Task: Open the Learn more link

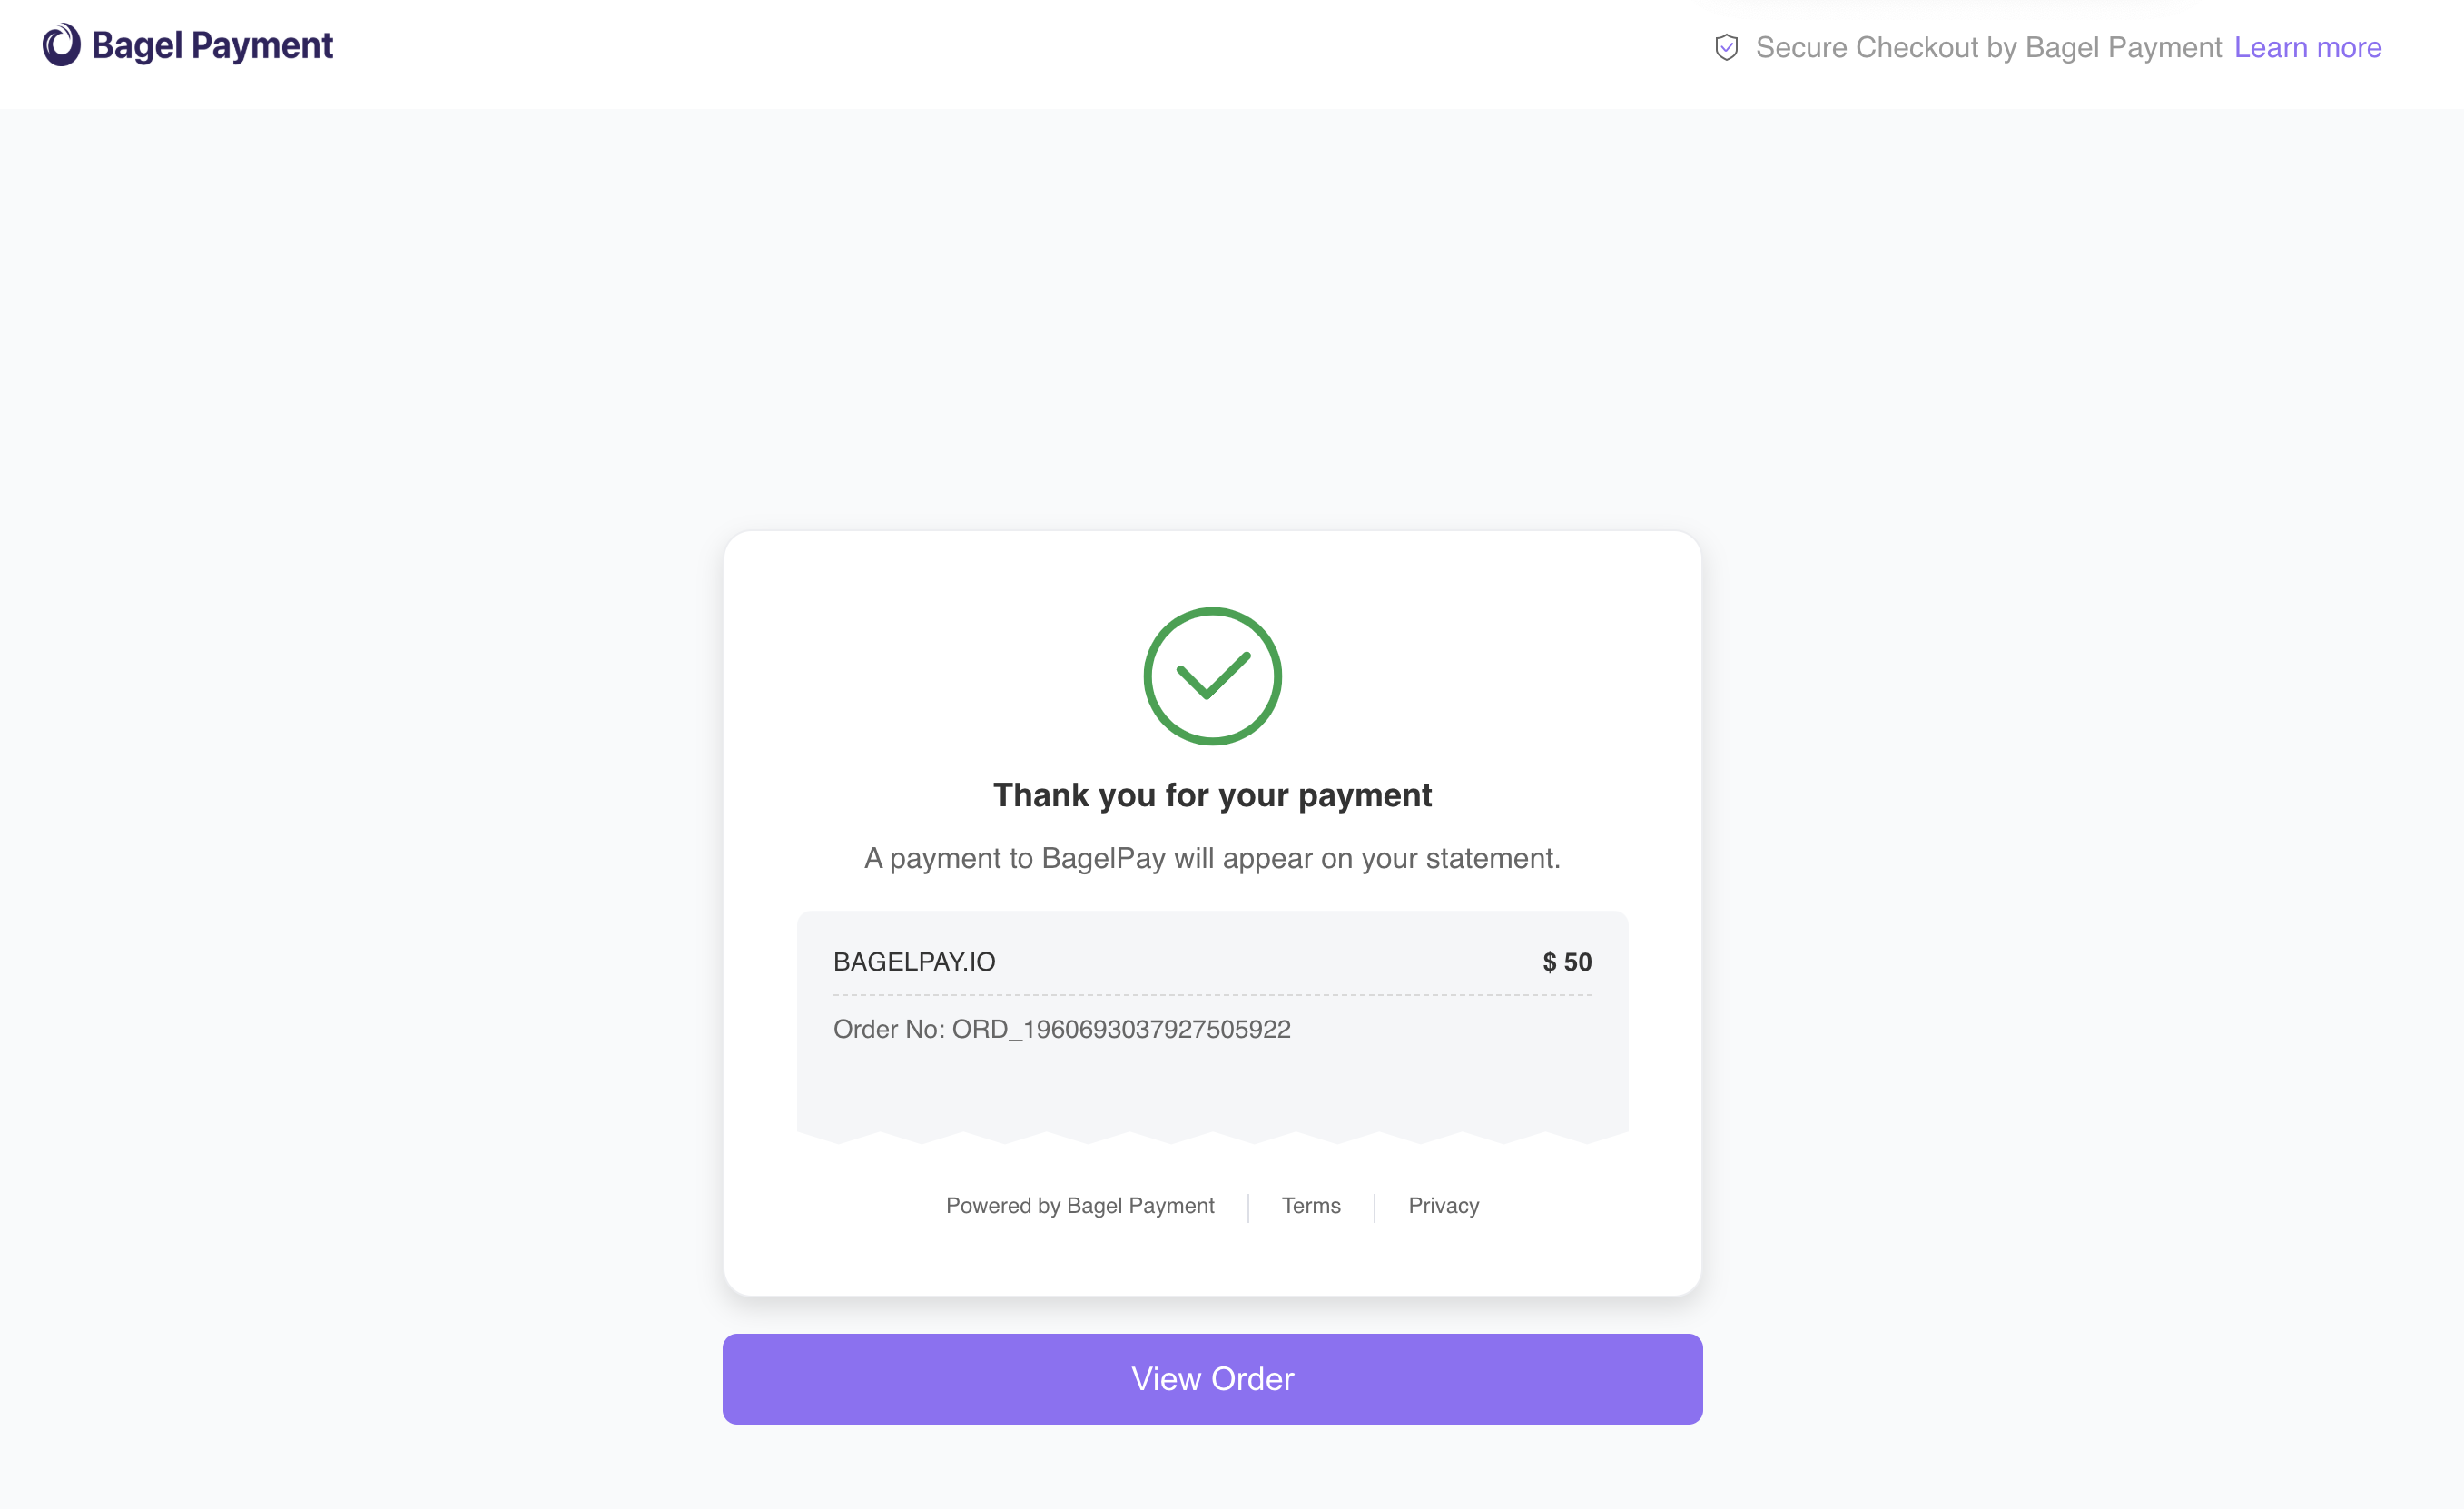Action: tap(2307, 48)
